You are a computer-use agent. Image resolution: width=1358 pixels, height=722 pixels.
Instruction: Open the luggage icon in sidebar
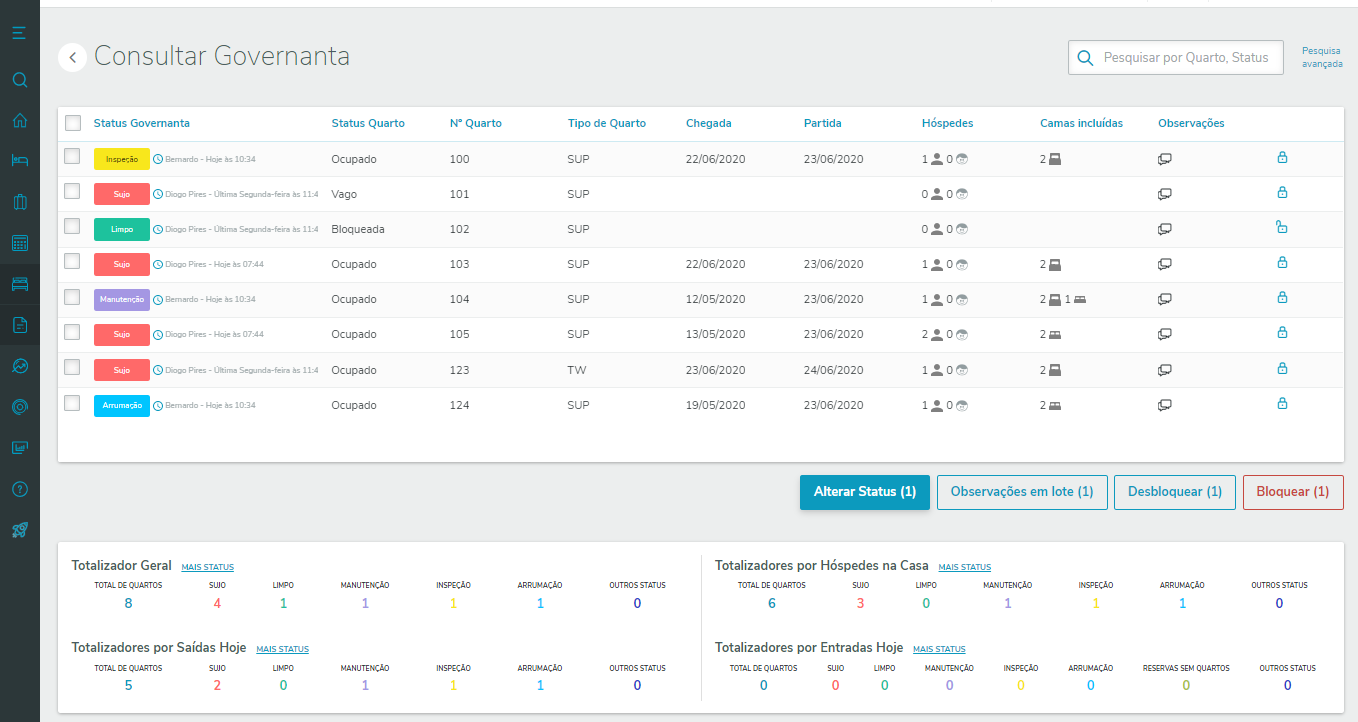(19, 202)
